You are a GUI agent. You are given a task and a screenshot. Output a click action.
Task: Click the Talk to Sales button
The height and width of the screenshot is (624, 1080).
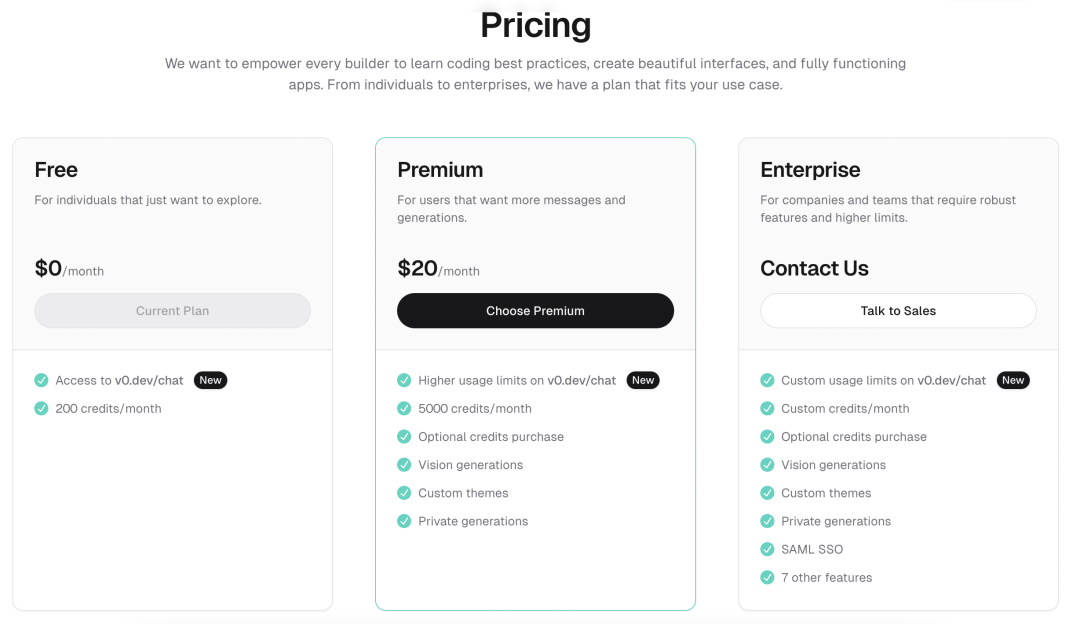pyautogui.click(x=898, y=311)
